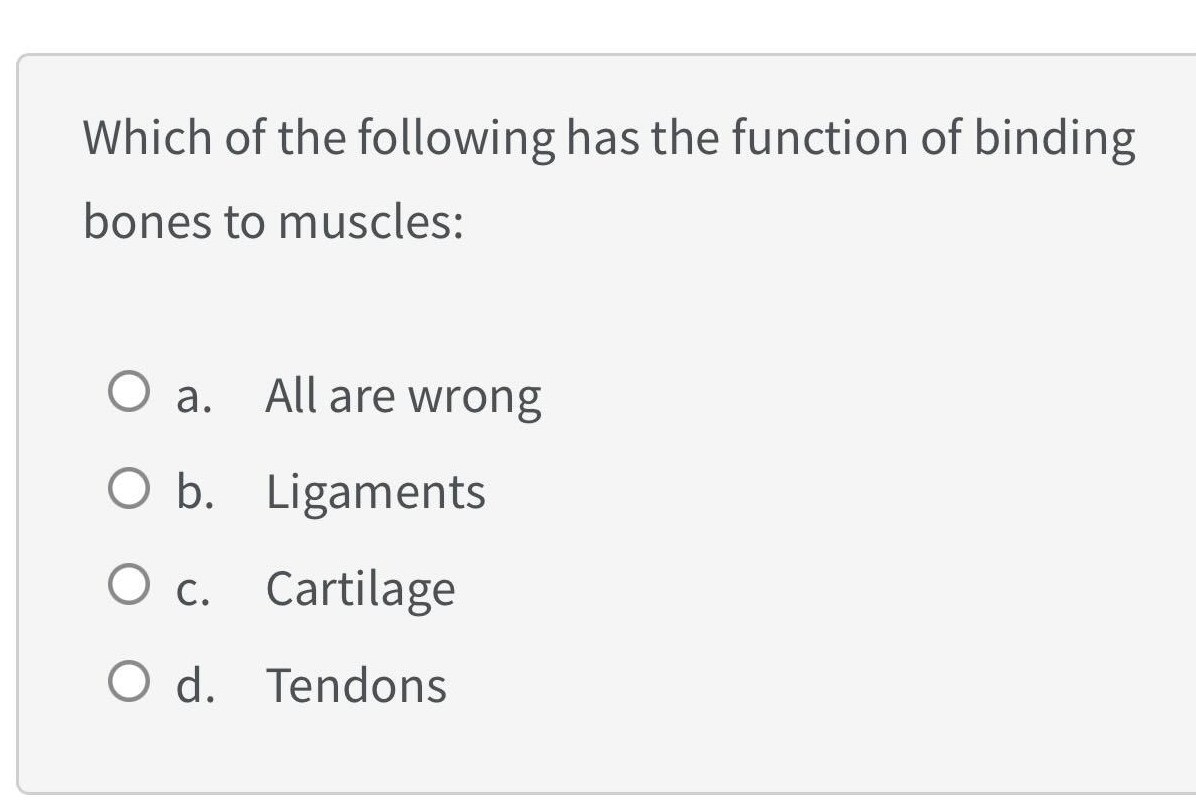Select the radio button next to Tendons

129,682
